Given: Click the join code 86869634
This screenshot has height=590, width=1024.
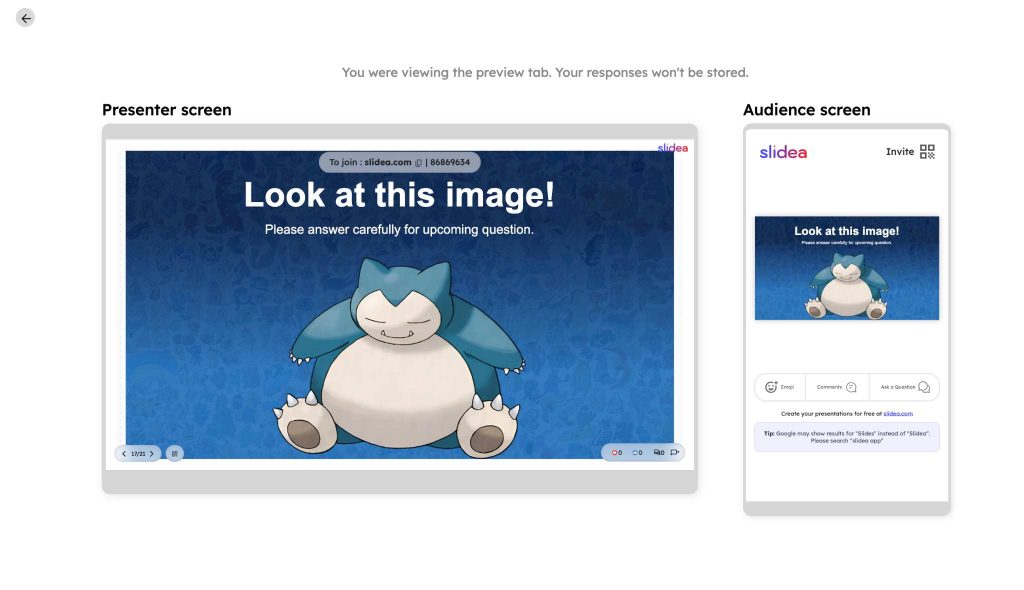Looking at the screenshot, I should click(x=450, y=162).
